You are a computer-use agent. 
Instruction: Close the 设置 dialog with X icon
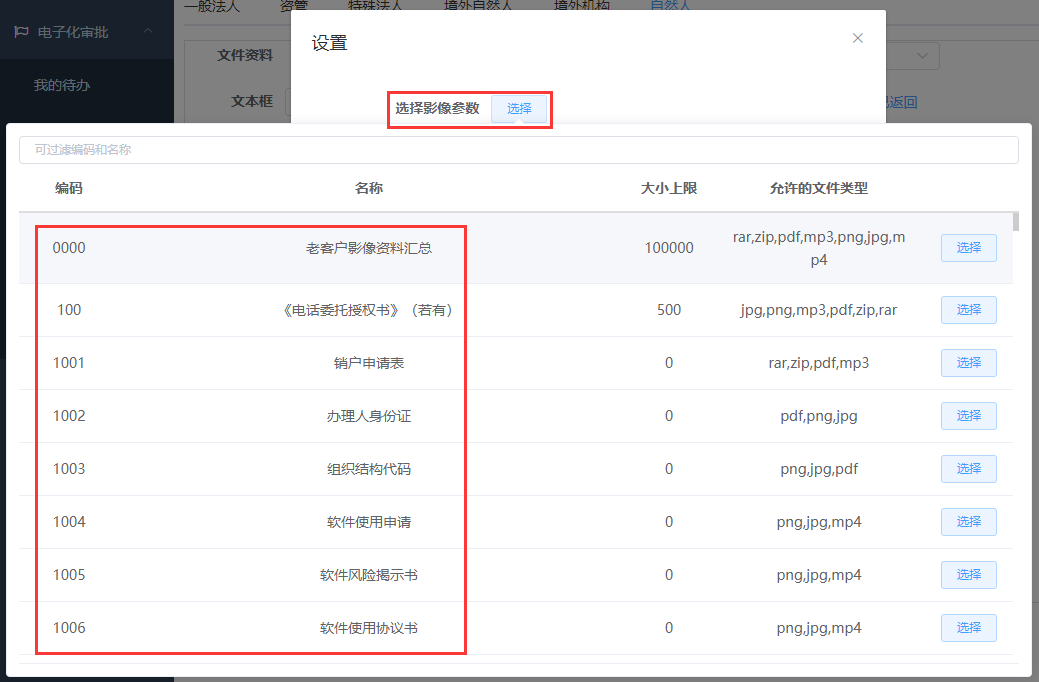857,38
